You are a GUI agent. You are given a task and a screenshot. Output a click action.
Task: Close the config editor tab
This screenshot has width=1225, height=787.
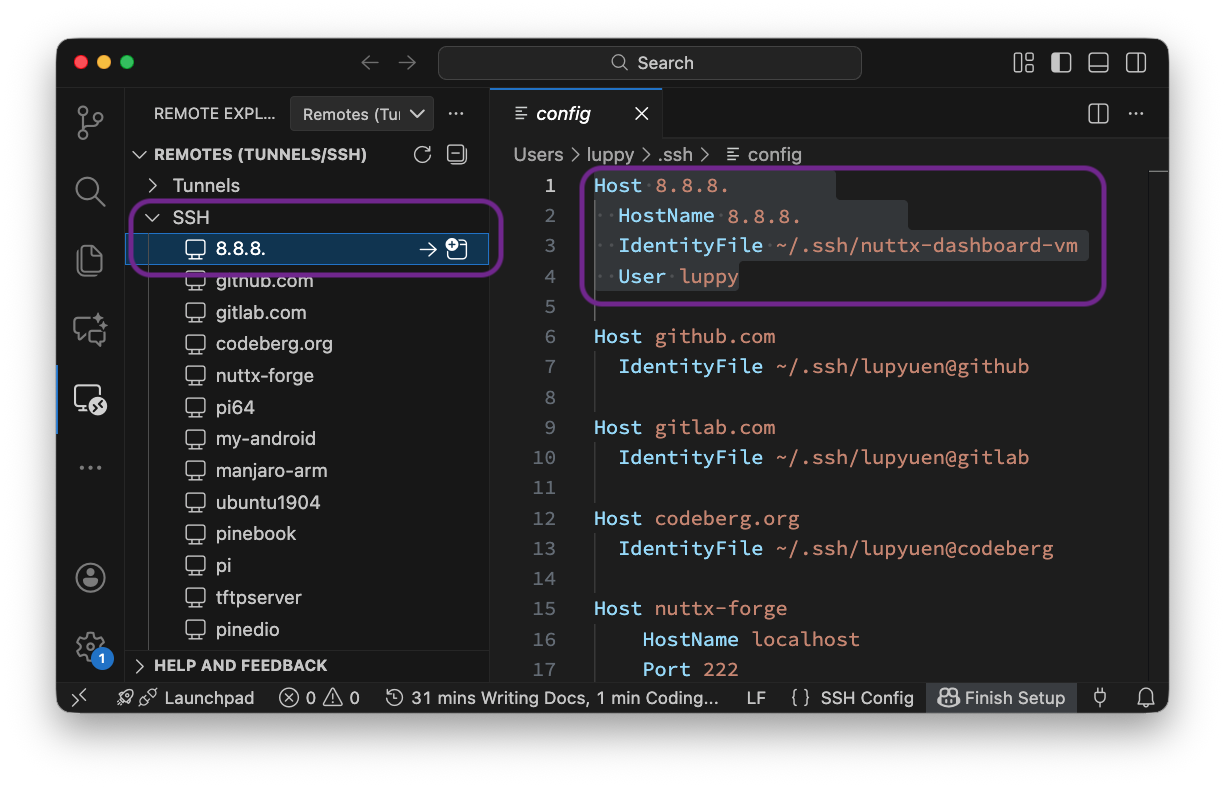642,114
